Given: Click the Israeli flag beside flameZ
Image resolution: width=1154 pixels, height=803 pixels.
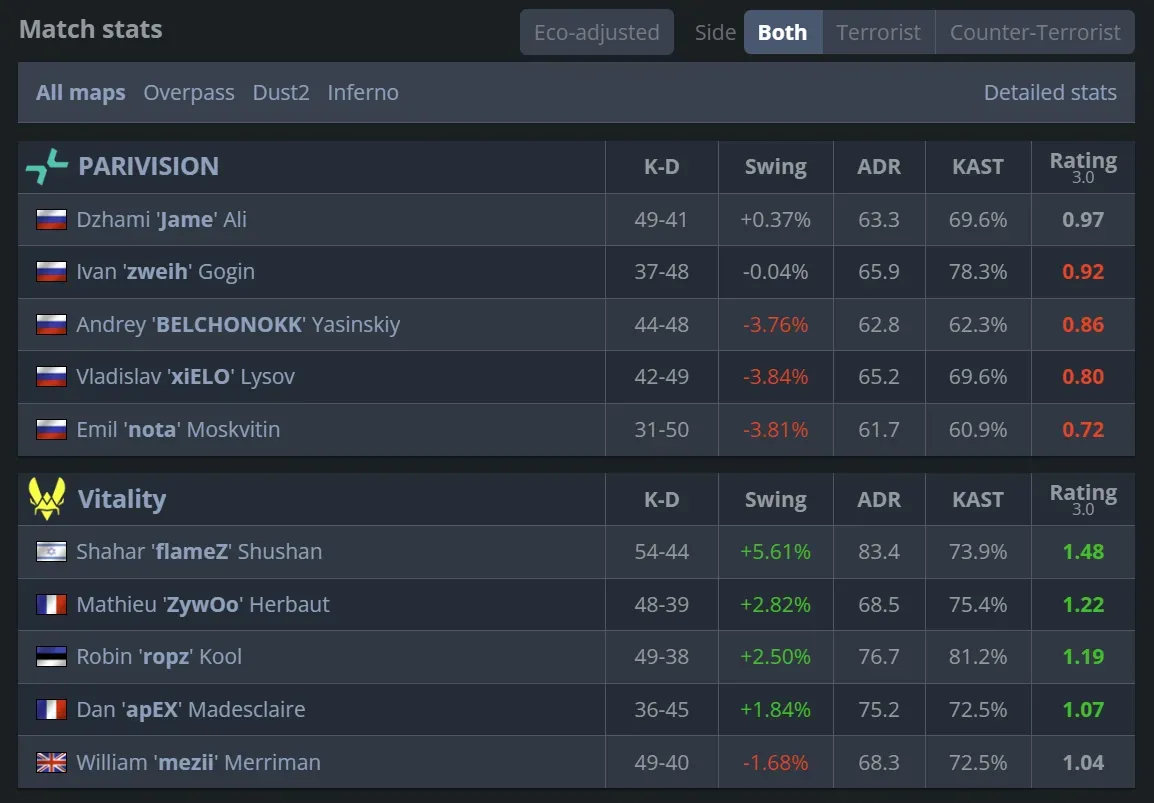Looking at the screenshot, I should (x=51, y=551).
